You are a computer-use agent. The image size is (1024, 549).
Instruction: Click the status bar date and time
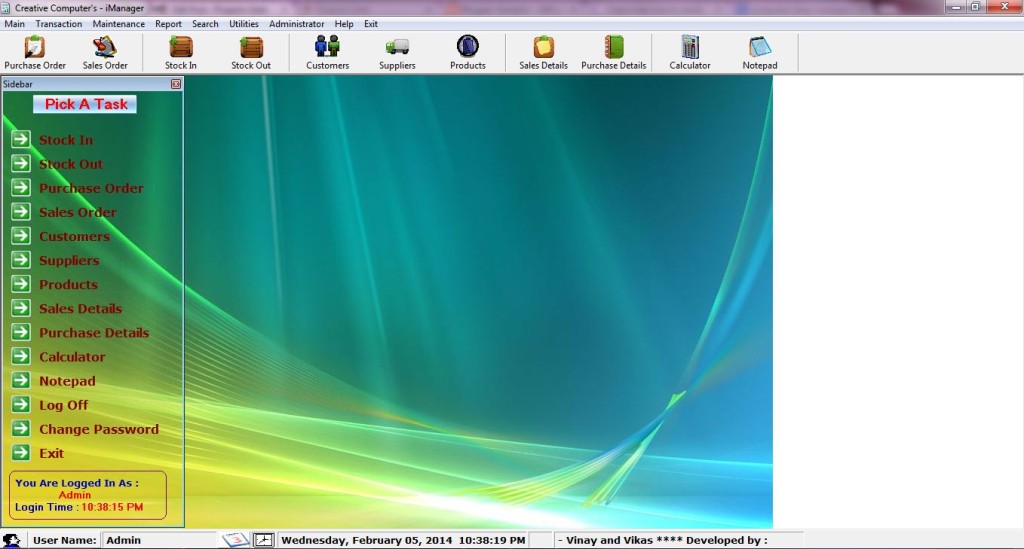pyautogui.click(x=403, y=540)
